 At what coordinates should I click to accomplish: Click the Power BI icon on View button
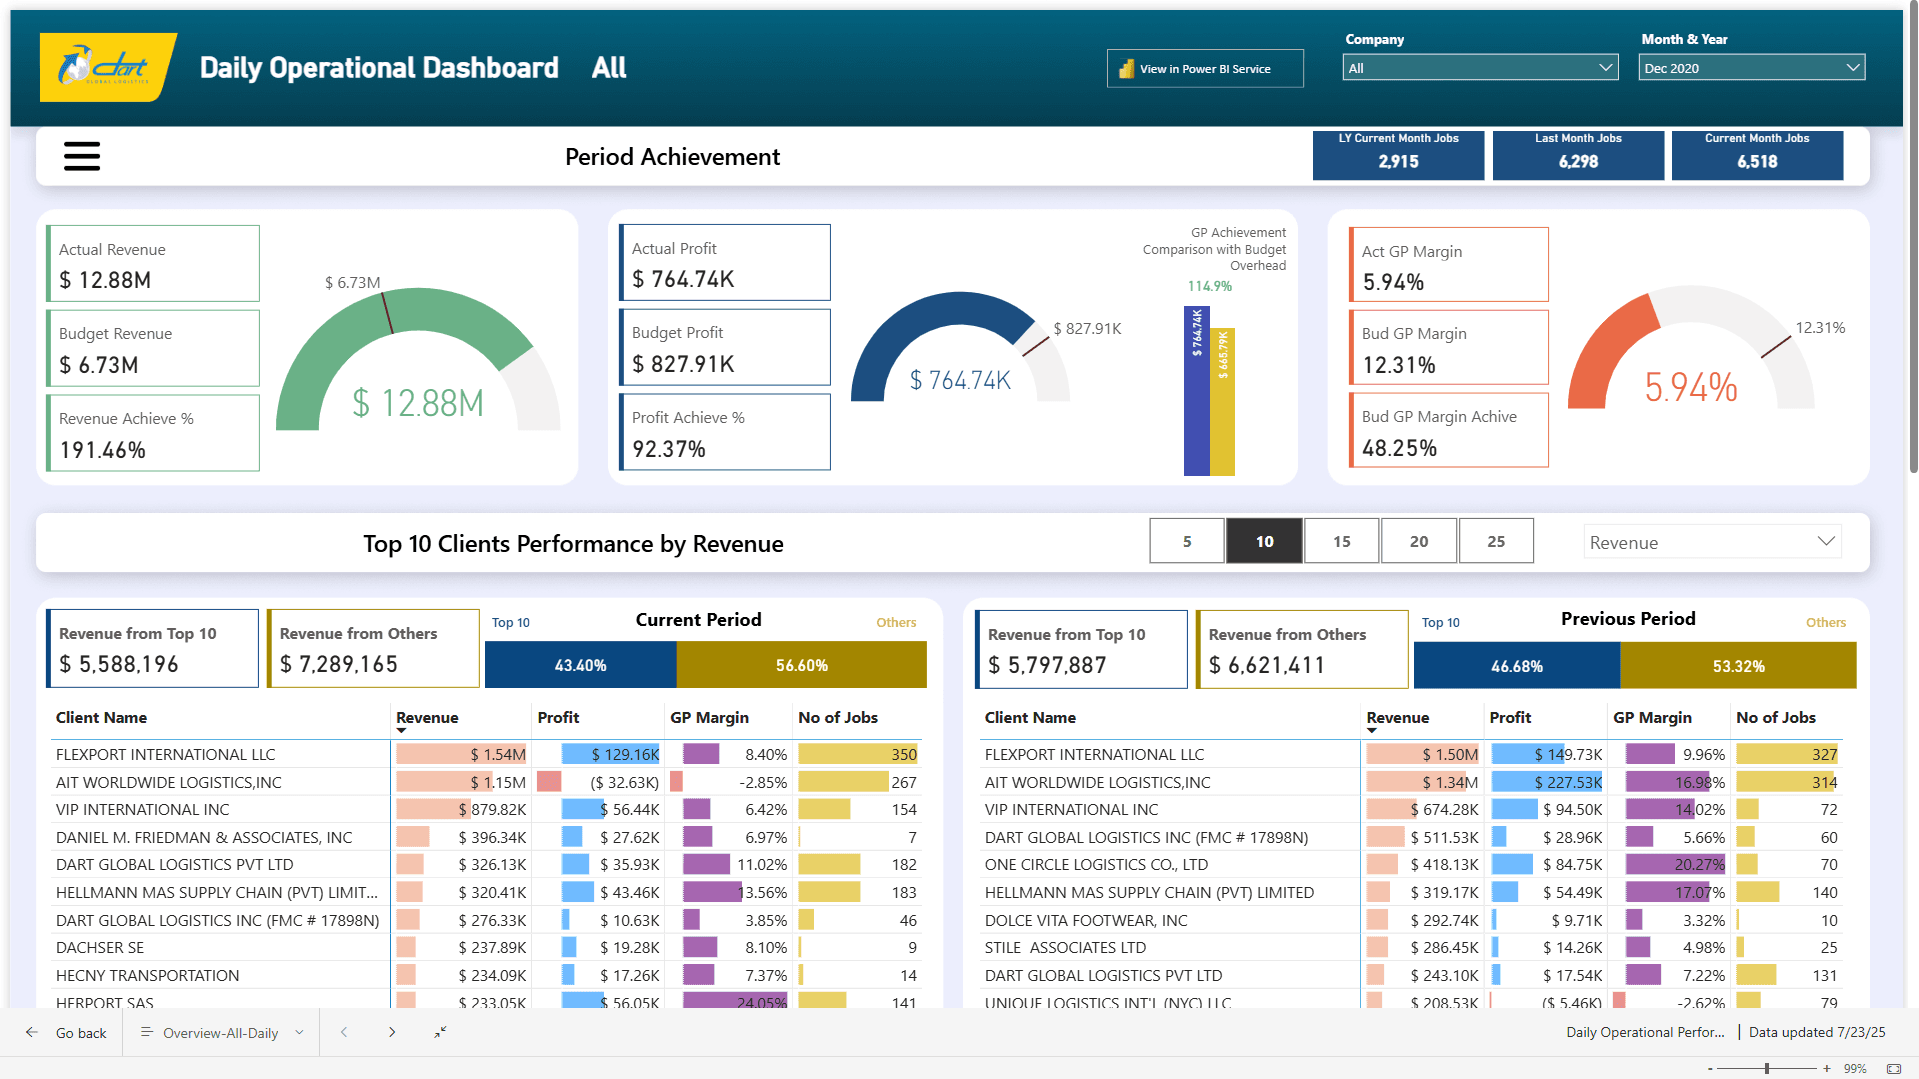tap(1127, 69)
